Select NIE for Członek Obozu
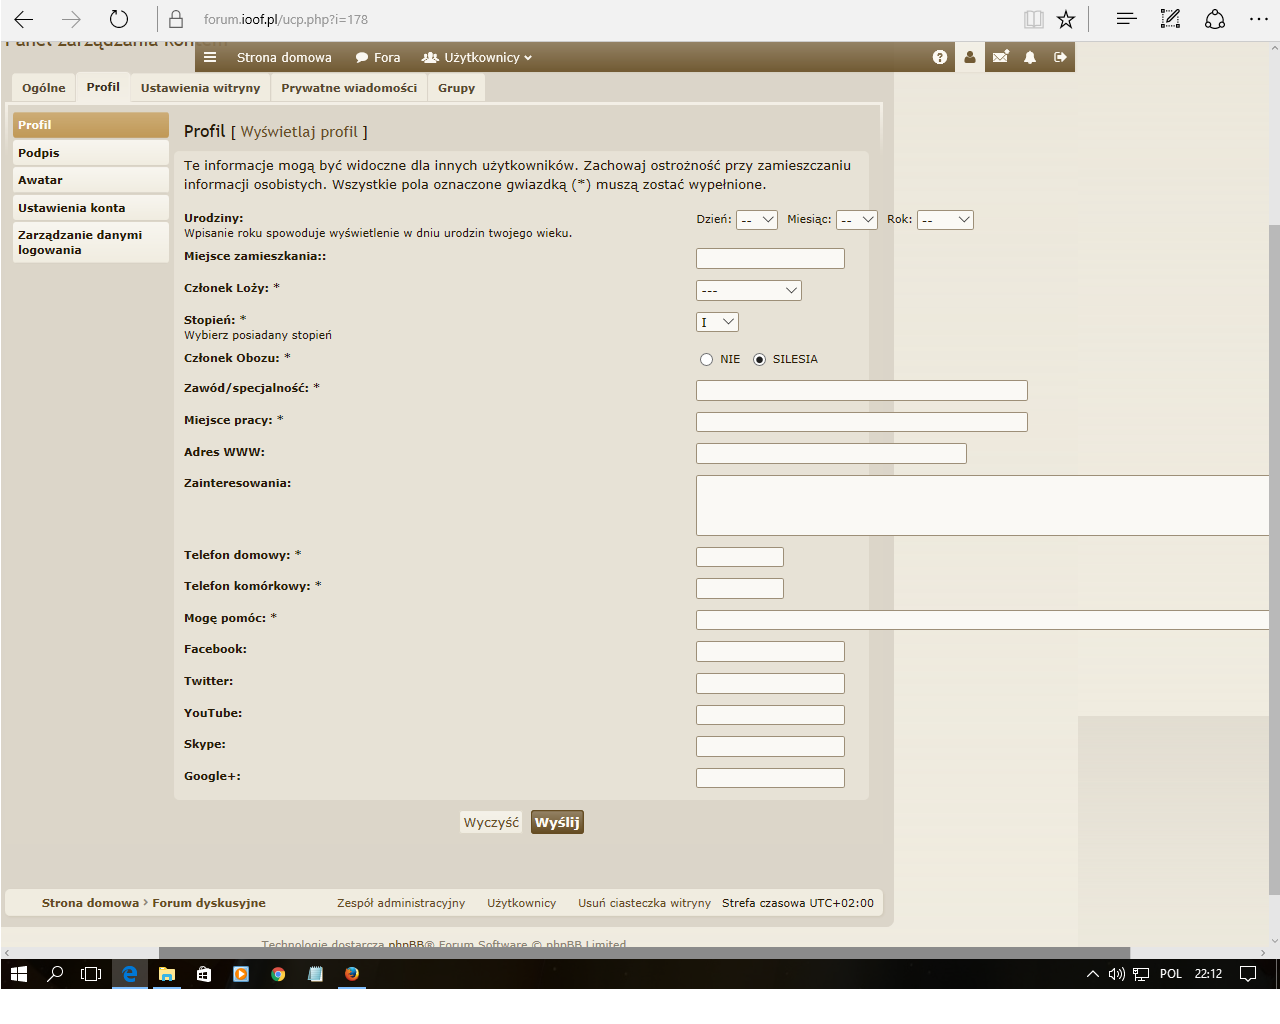The width and height of the screenshot is (1280, 1024). 706,360
